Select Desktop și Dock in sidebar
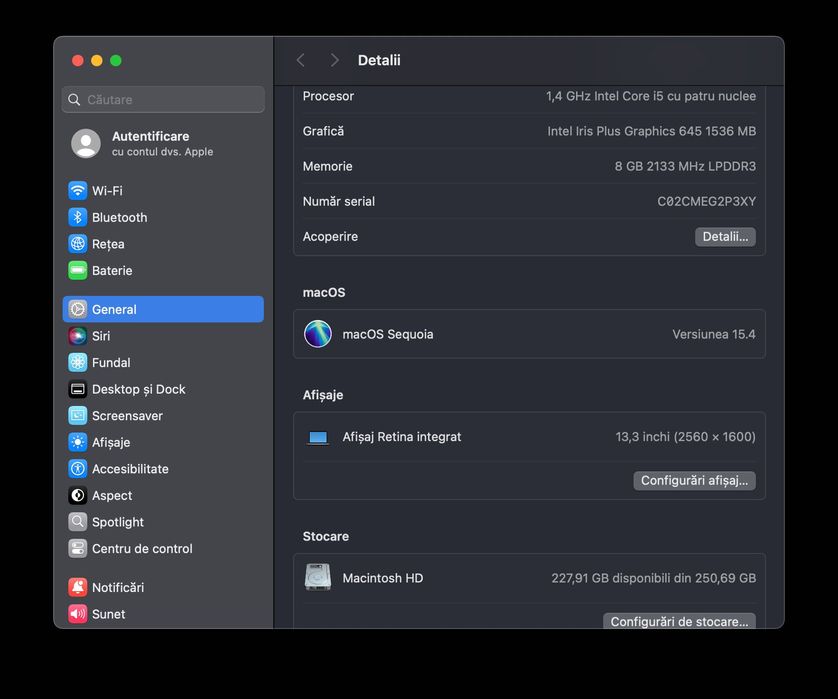Viewport: 838px width, 699px height. tap(163, 389)
